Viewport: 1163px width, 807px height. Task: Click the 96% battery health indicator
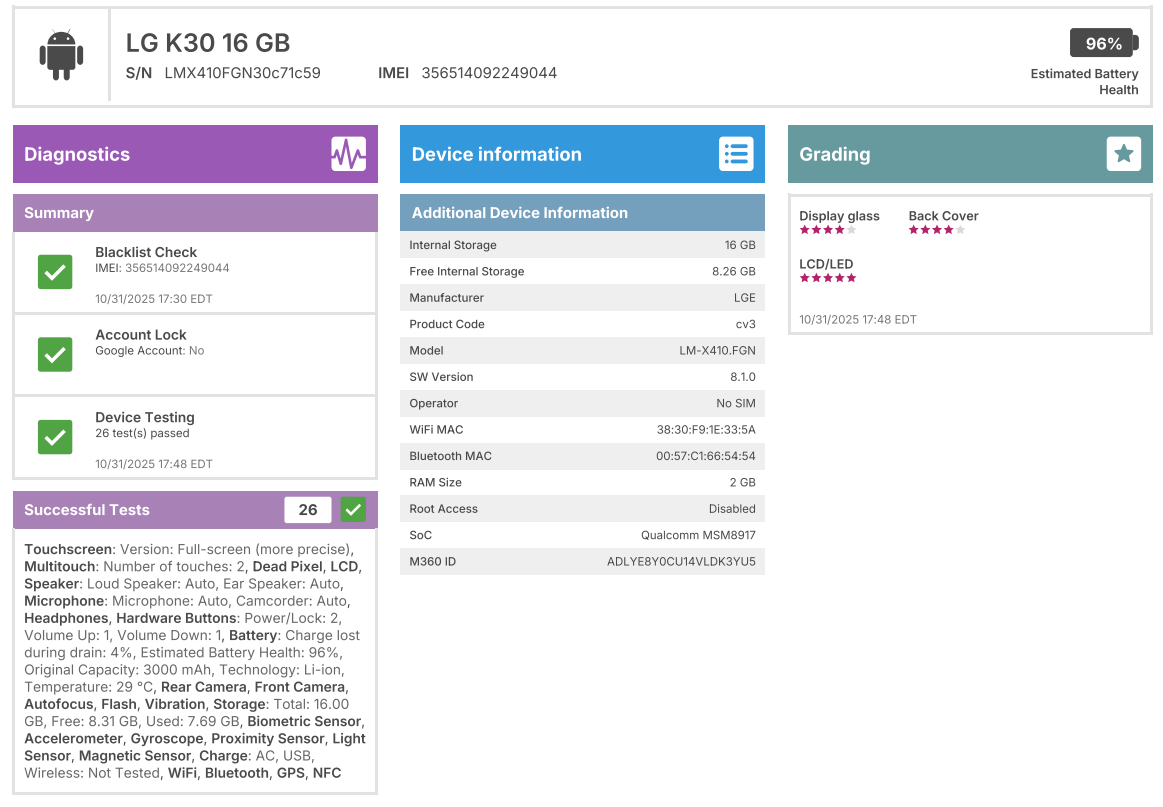tap(1102, 43)
